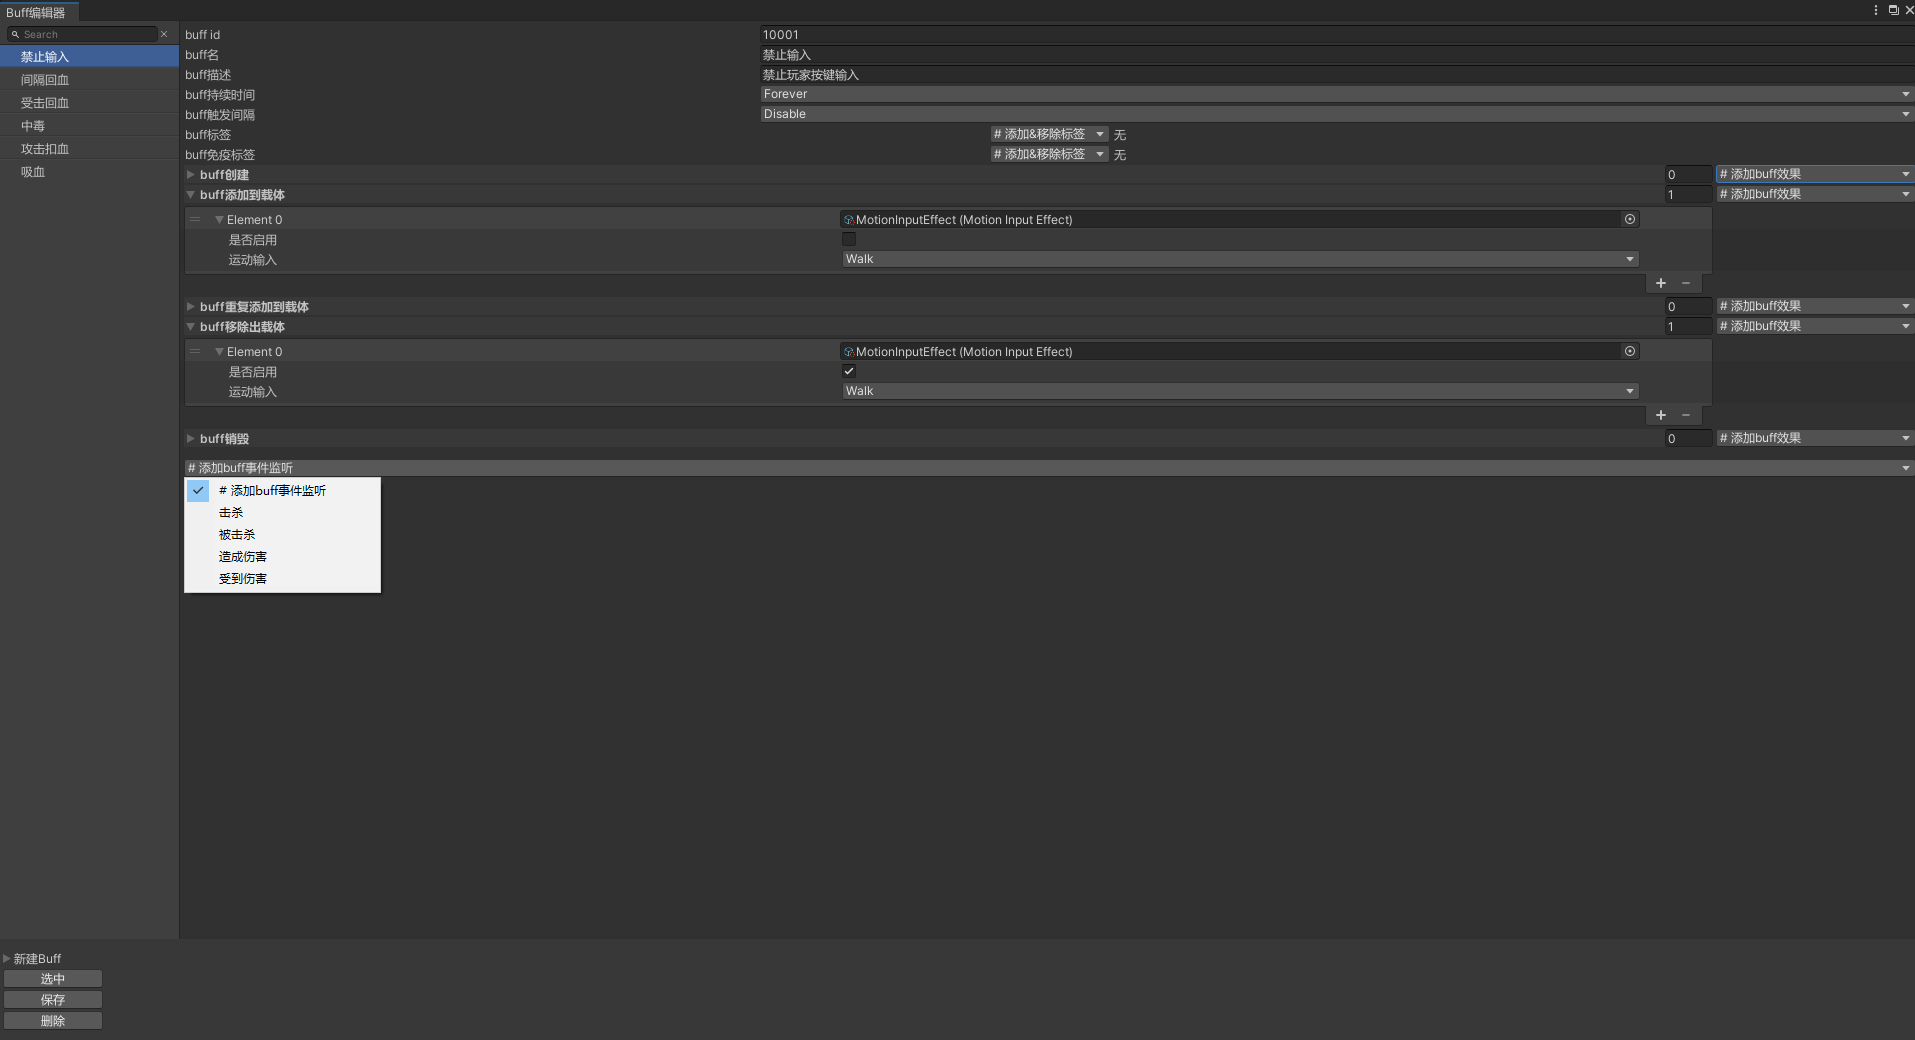1915x1040 pixels.
Task: Select 间隔回血 in the buff list
Action: [89, 80]
